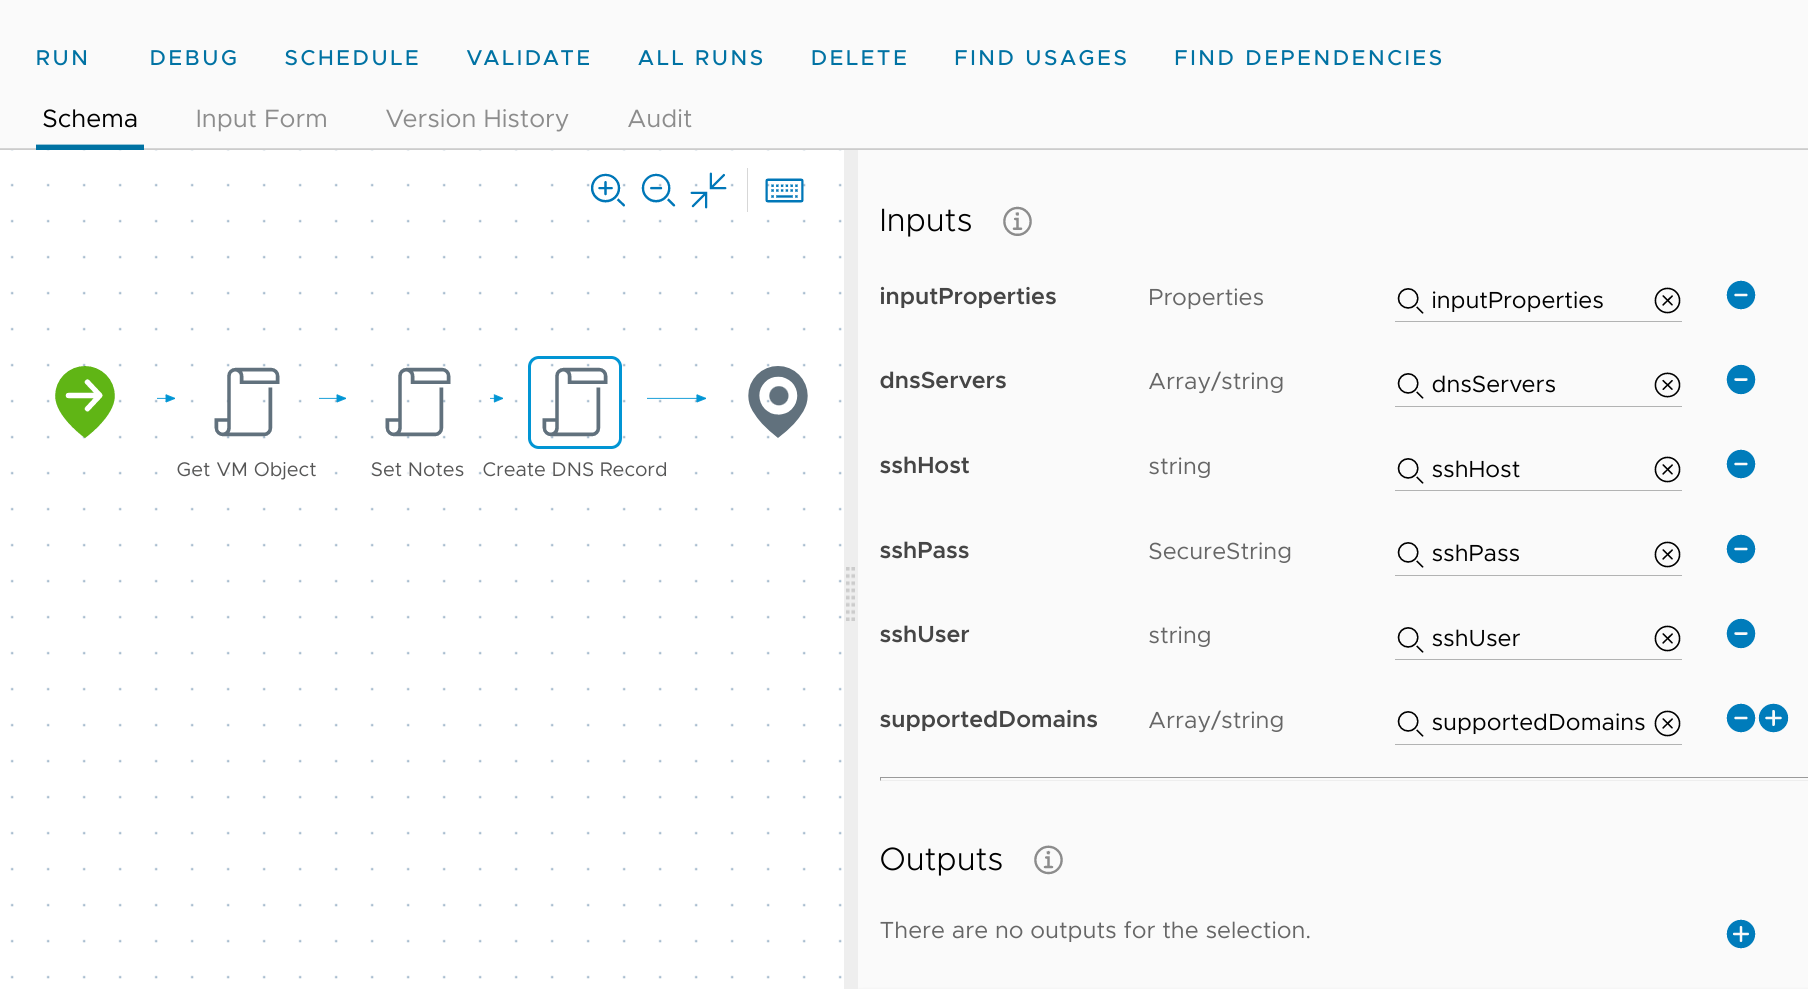
Task: Clear the dnsServers binding
Action: [1667, 385]
